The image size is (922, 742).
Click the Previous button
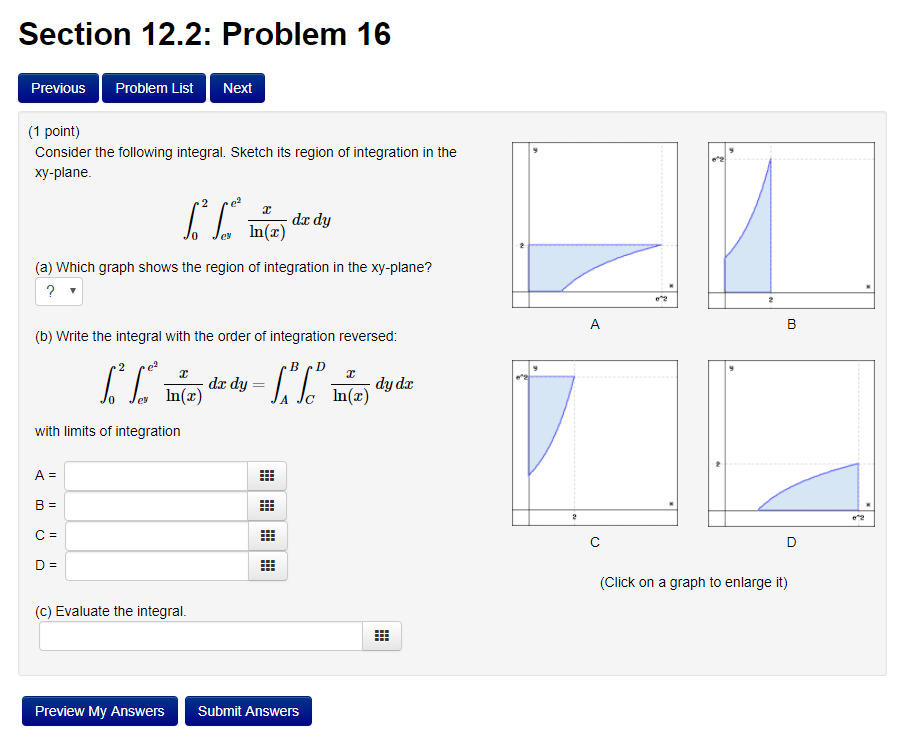coord(57,88)
